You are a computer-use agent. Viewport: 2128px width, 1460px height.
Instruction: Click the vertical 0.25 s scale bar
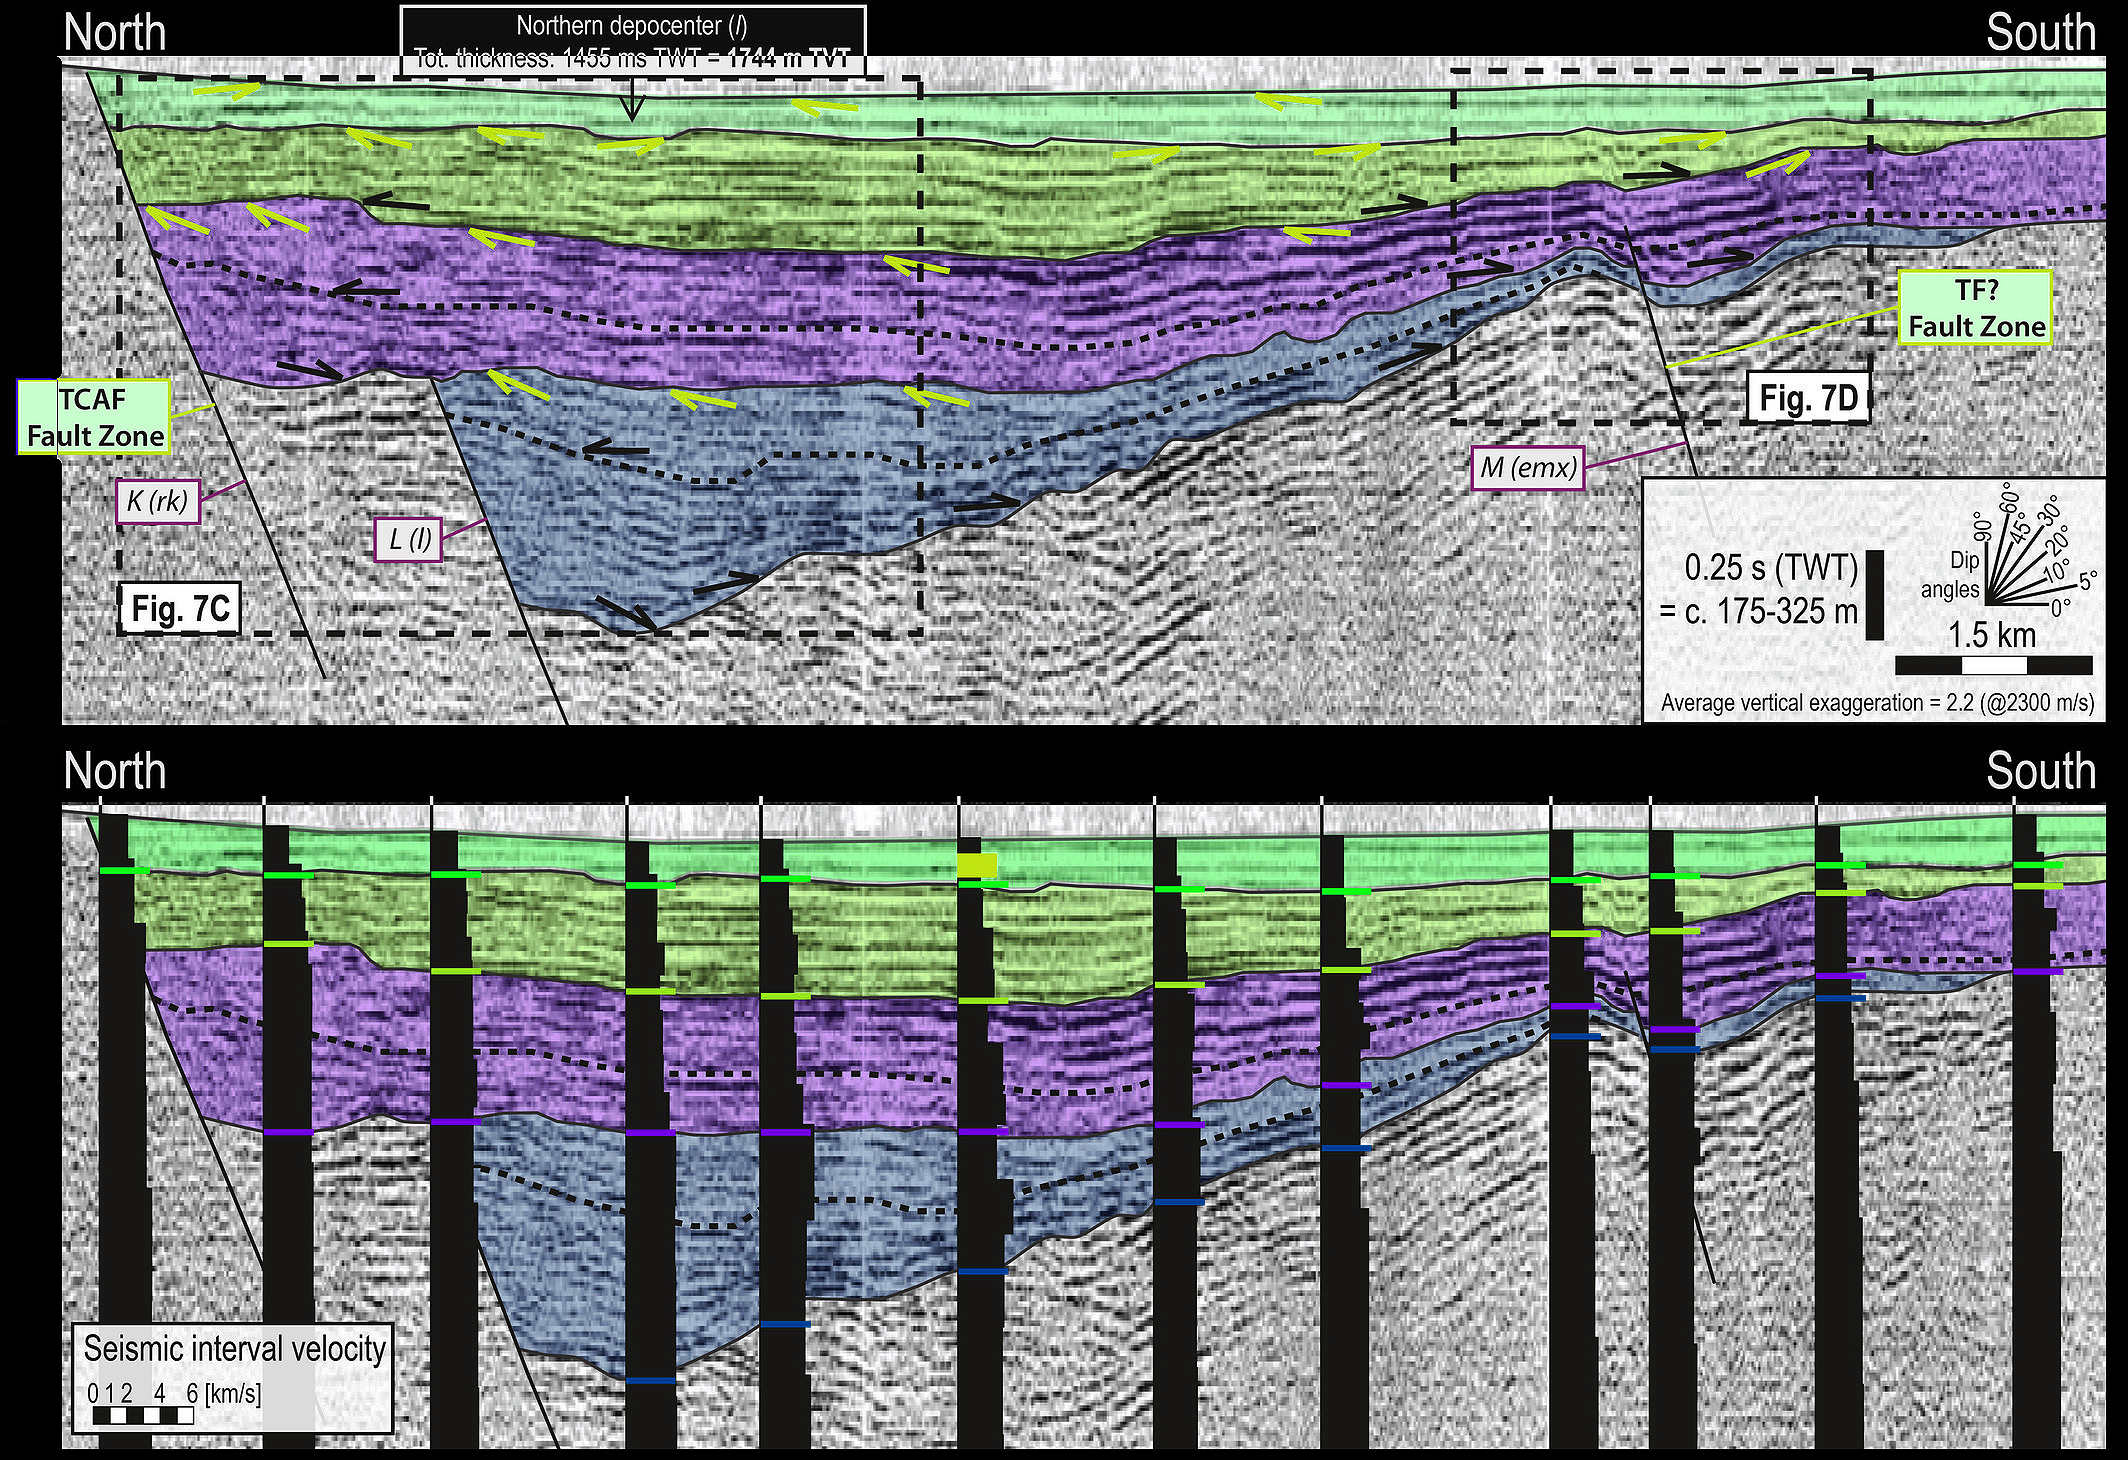point(1874,594)
